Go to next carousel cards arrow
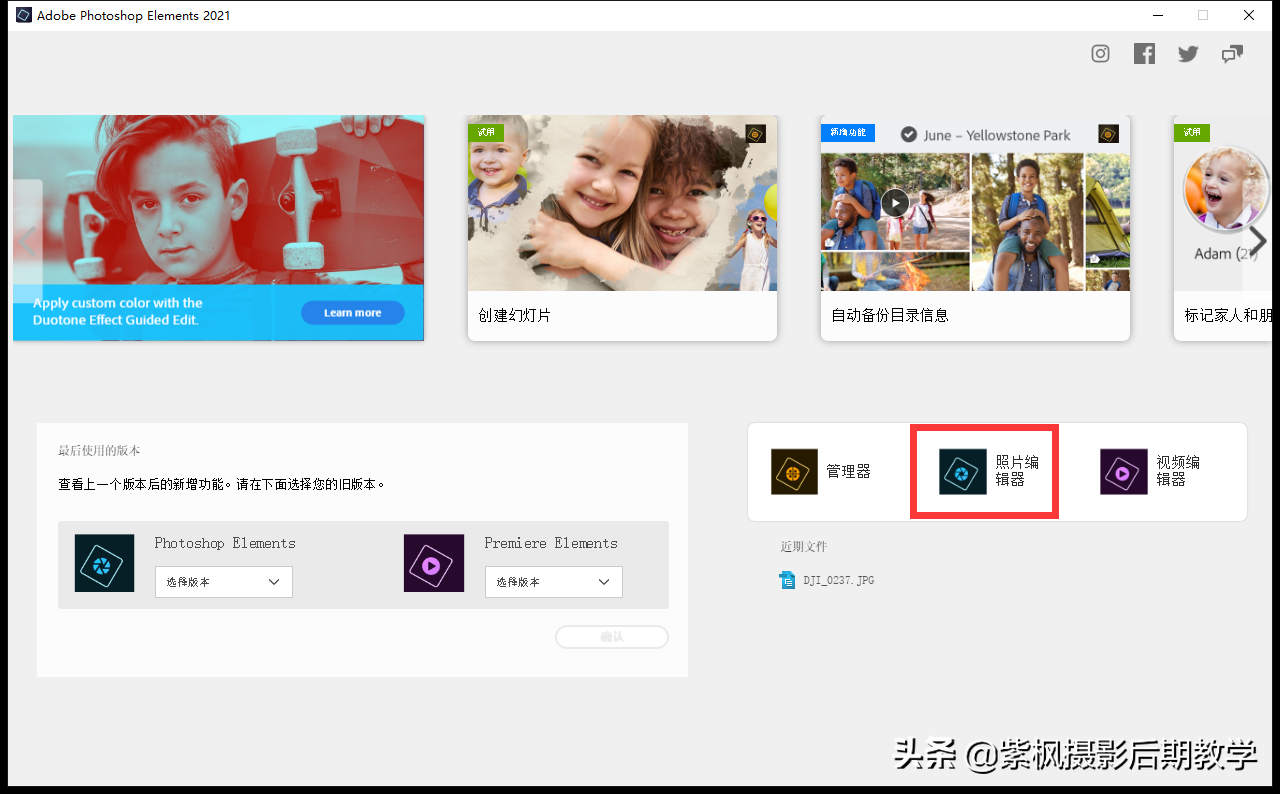This screenshot has width=1280, height=794. pyautogui.click(x=1259, y=240)
